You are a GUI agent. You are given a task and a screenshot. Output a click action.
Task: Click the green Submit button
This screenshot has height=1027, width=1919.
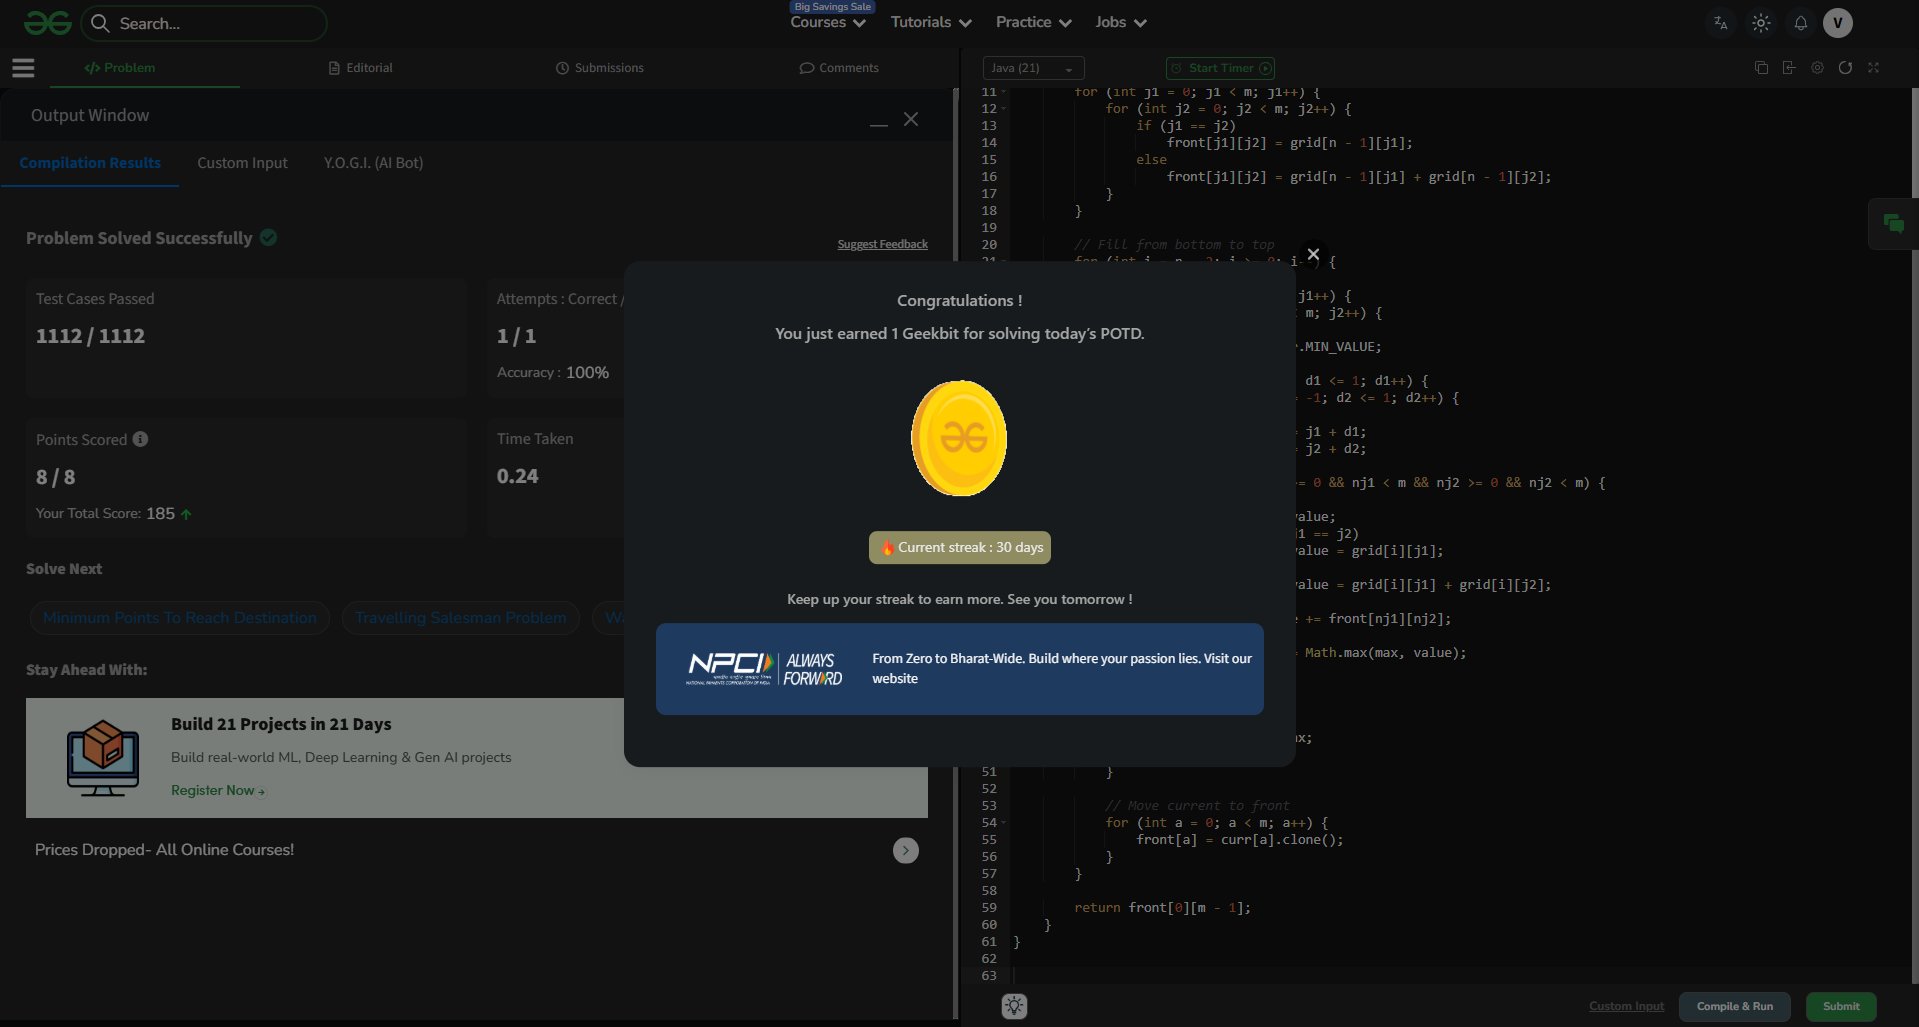pyautogui.click(x=1840, y=1006)
